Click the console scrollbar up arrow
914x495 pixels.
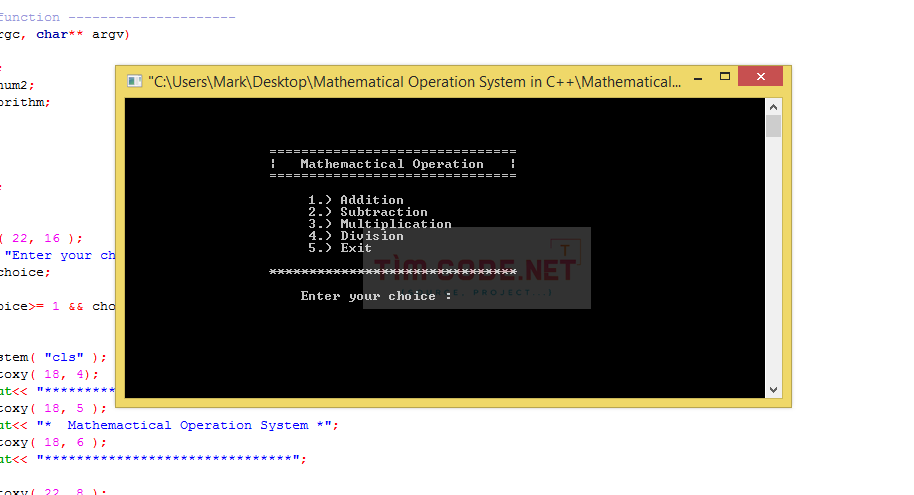[x=774, y=107]
